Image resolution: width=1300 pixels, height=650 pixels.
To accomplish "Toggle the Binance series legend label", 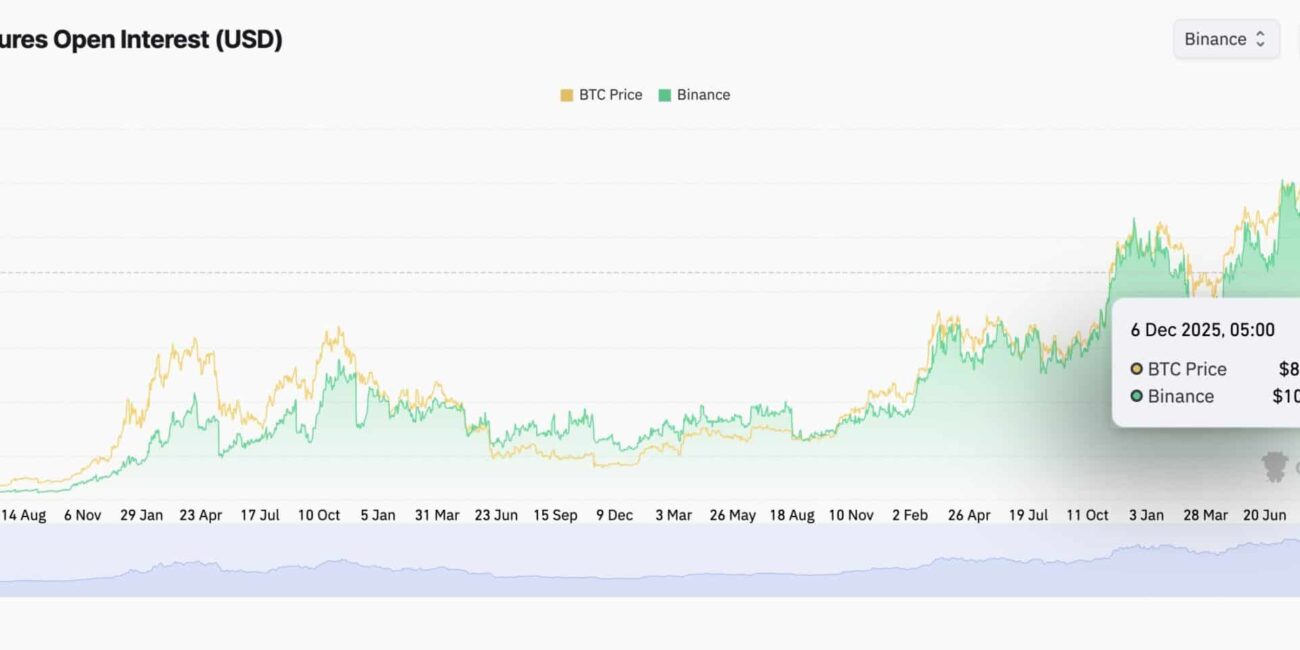I will click(703, 95).
